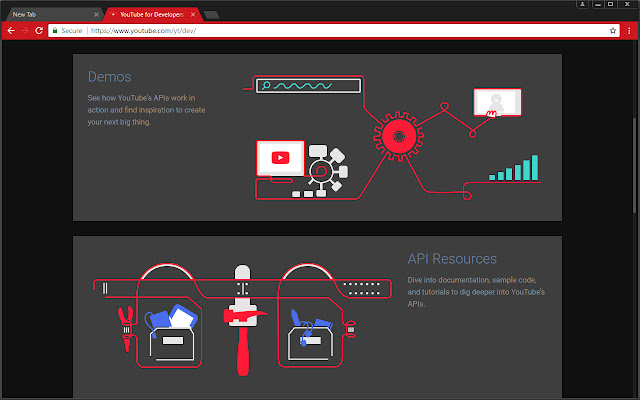Maximize the Chrome window
This screenshot has width=640, height=400.
611,4
